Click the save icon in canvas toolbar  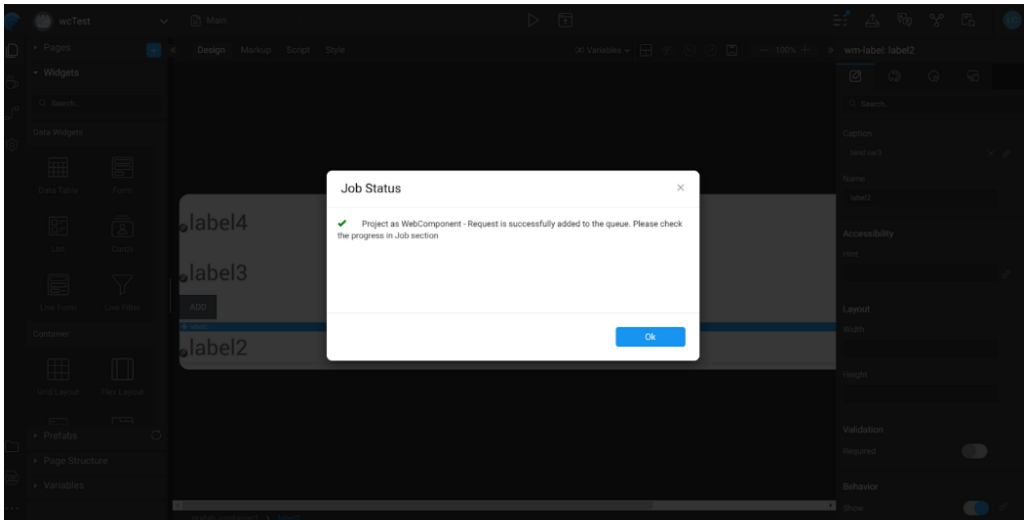[x=732, y=50]
